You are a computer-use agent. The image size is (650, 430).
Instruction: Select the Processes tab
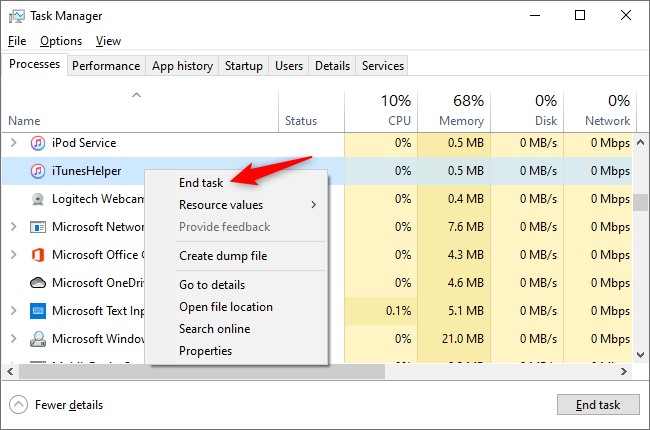click(x=34, y=64)
